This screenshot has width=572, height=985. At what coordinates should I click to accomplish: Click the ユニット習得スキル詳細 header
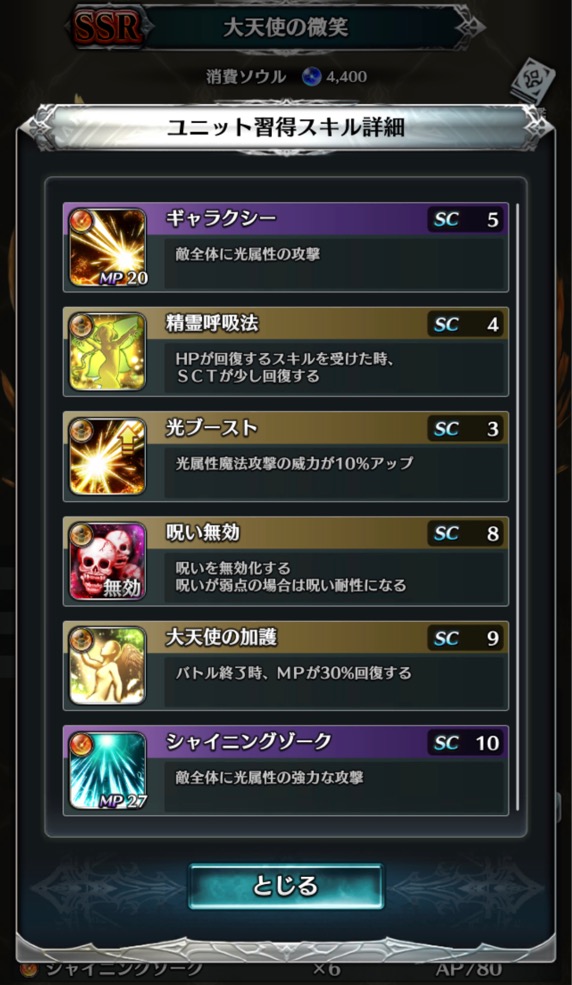coord(286,128)
